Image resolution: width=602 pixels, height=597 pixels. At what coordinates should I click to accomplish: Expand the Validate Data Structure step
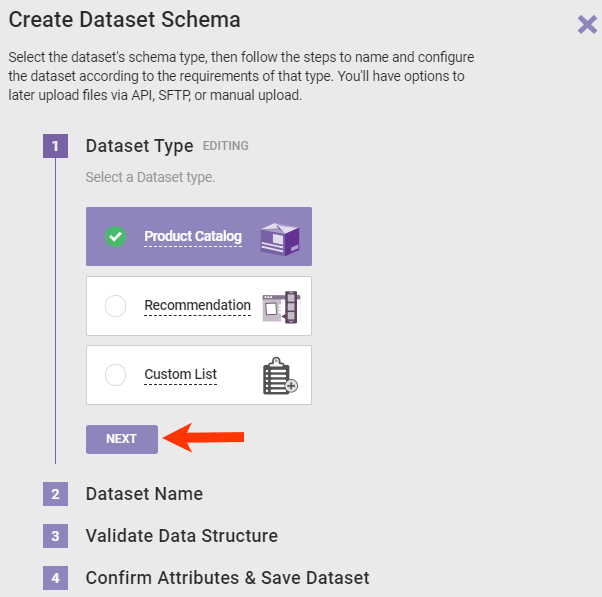pyautogui.click(x=181, y=536)
